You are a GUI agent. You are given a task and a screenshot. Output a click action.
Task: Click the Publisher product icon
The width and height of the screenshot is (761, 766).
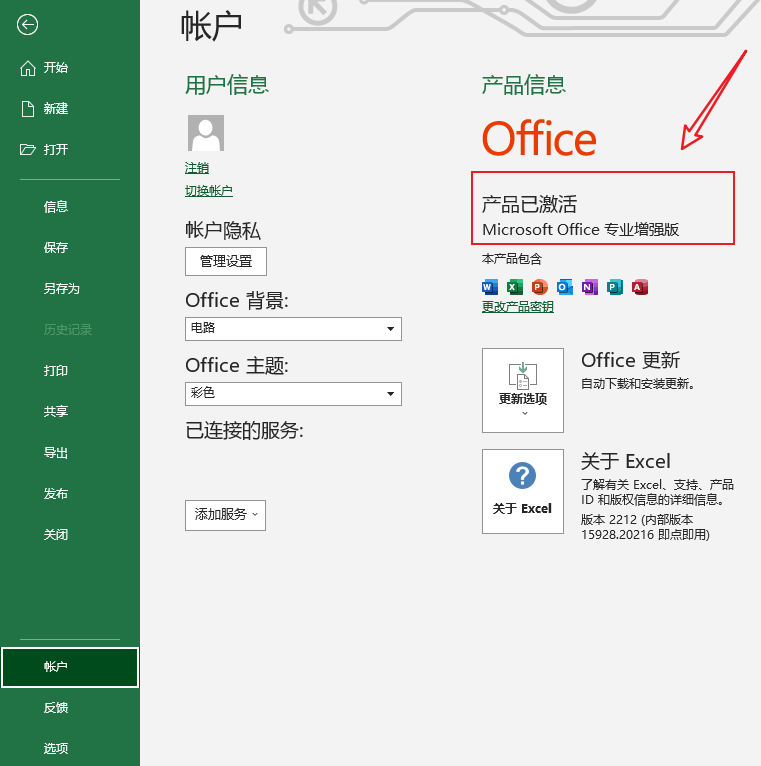(615, 288)
